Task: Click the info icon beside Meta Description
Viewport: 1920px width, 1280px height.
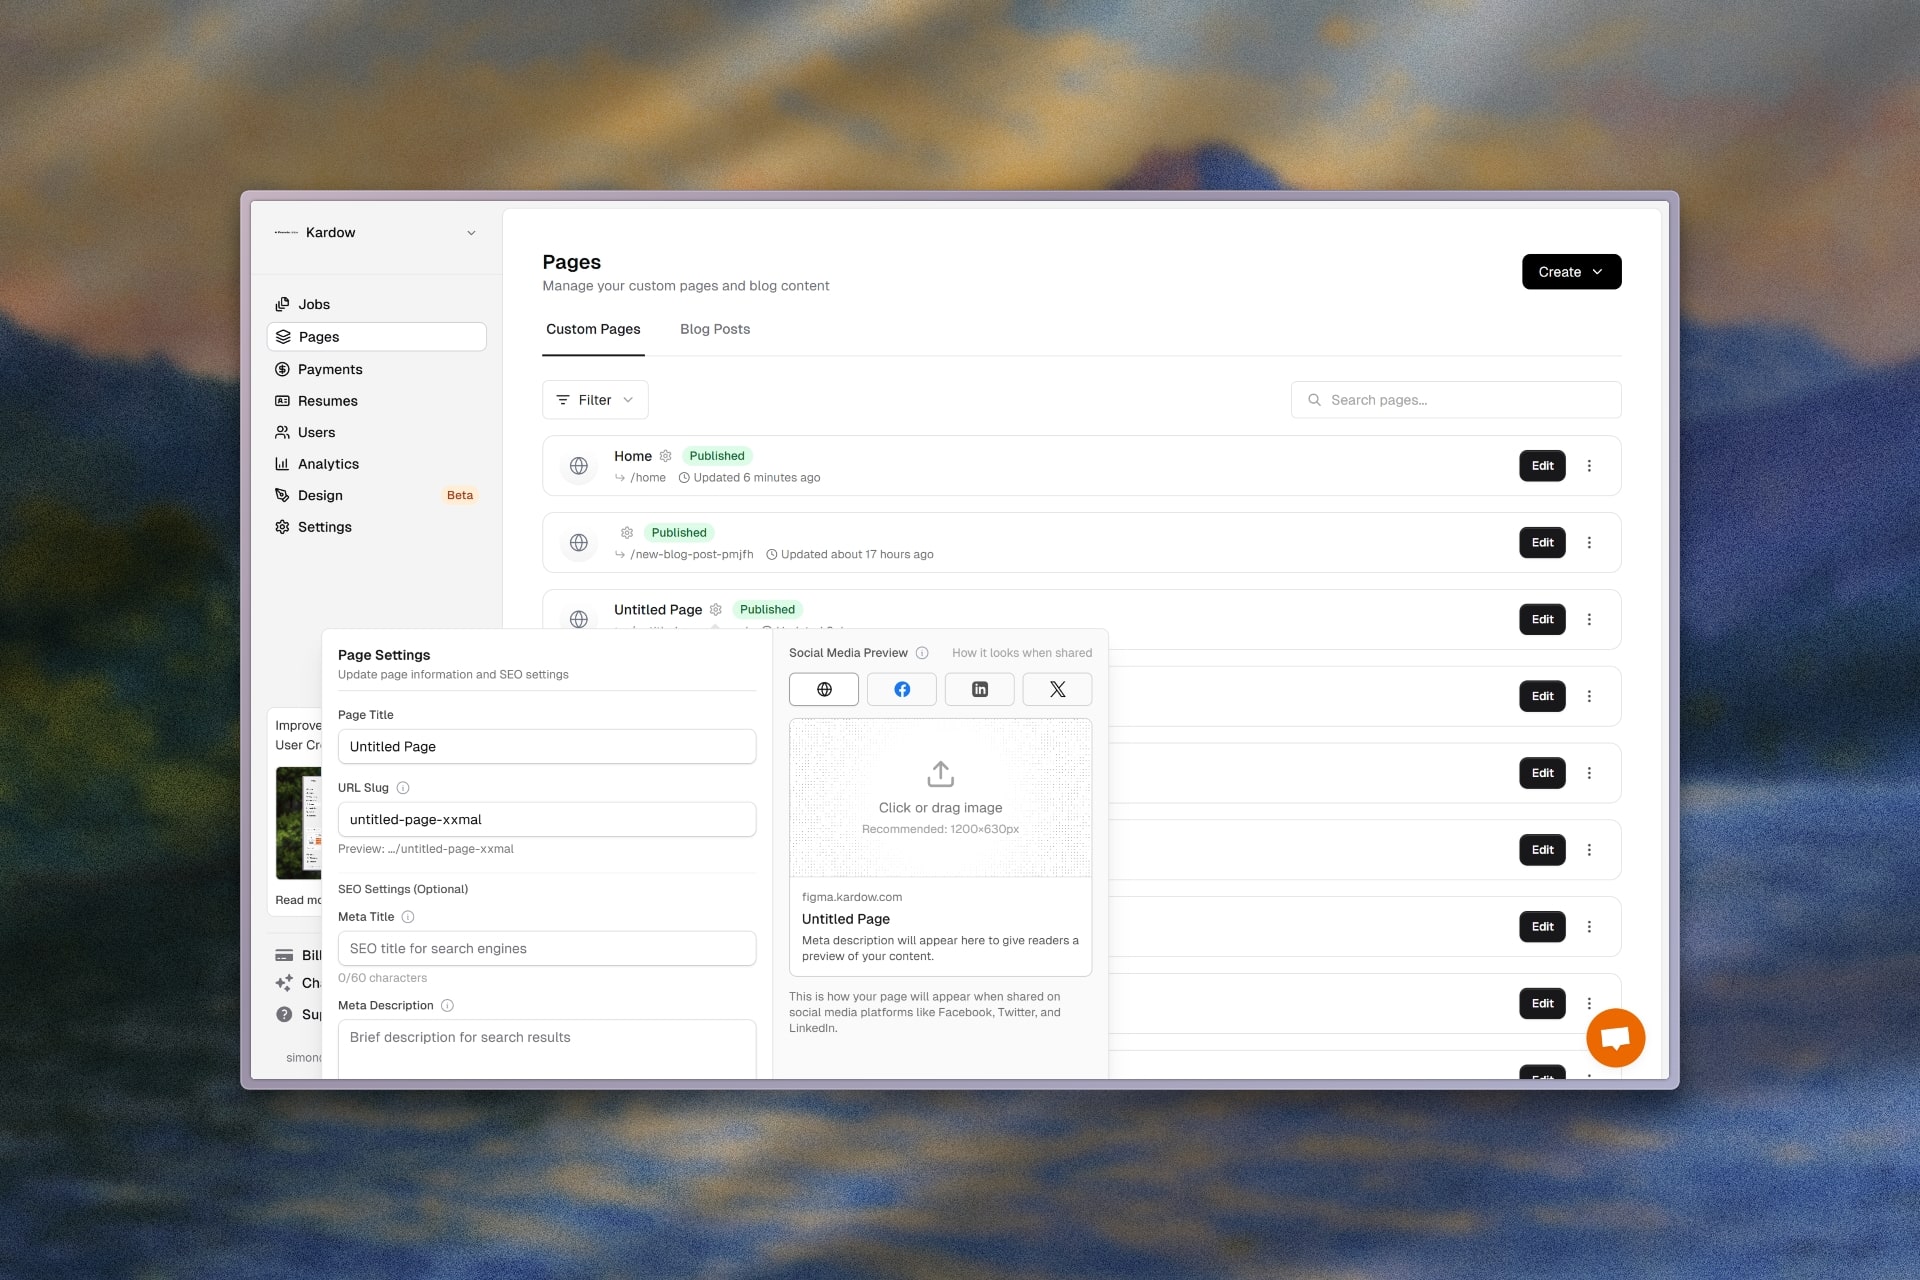Action: [x=447, y=1006]
